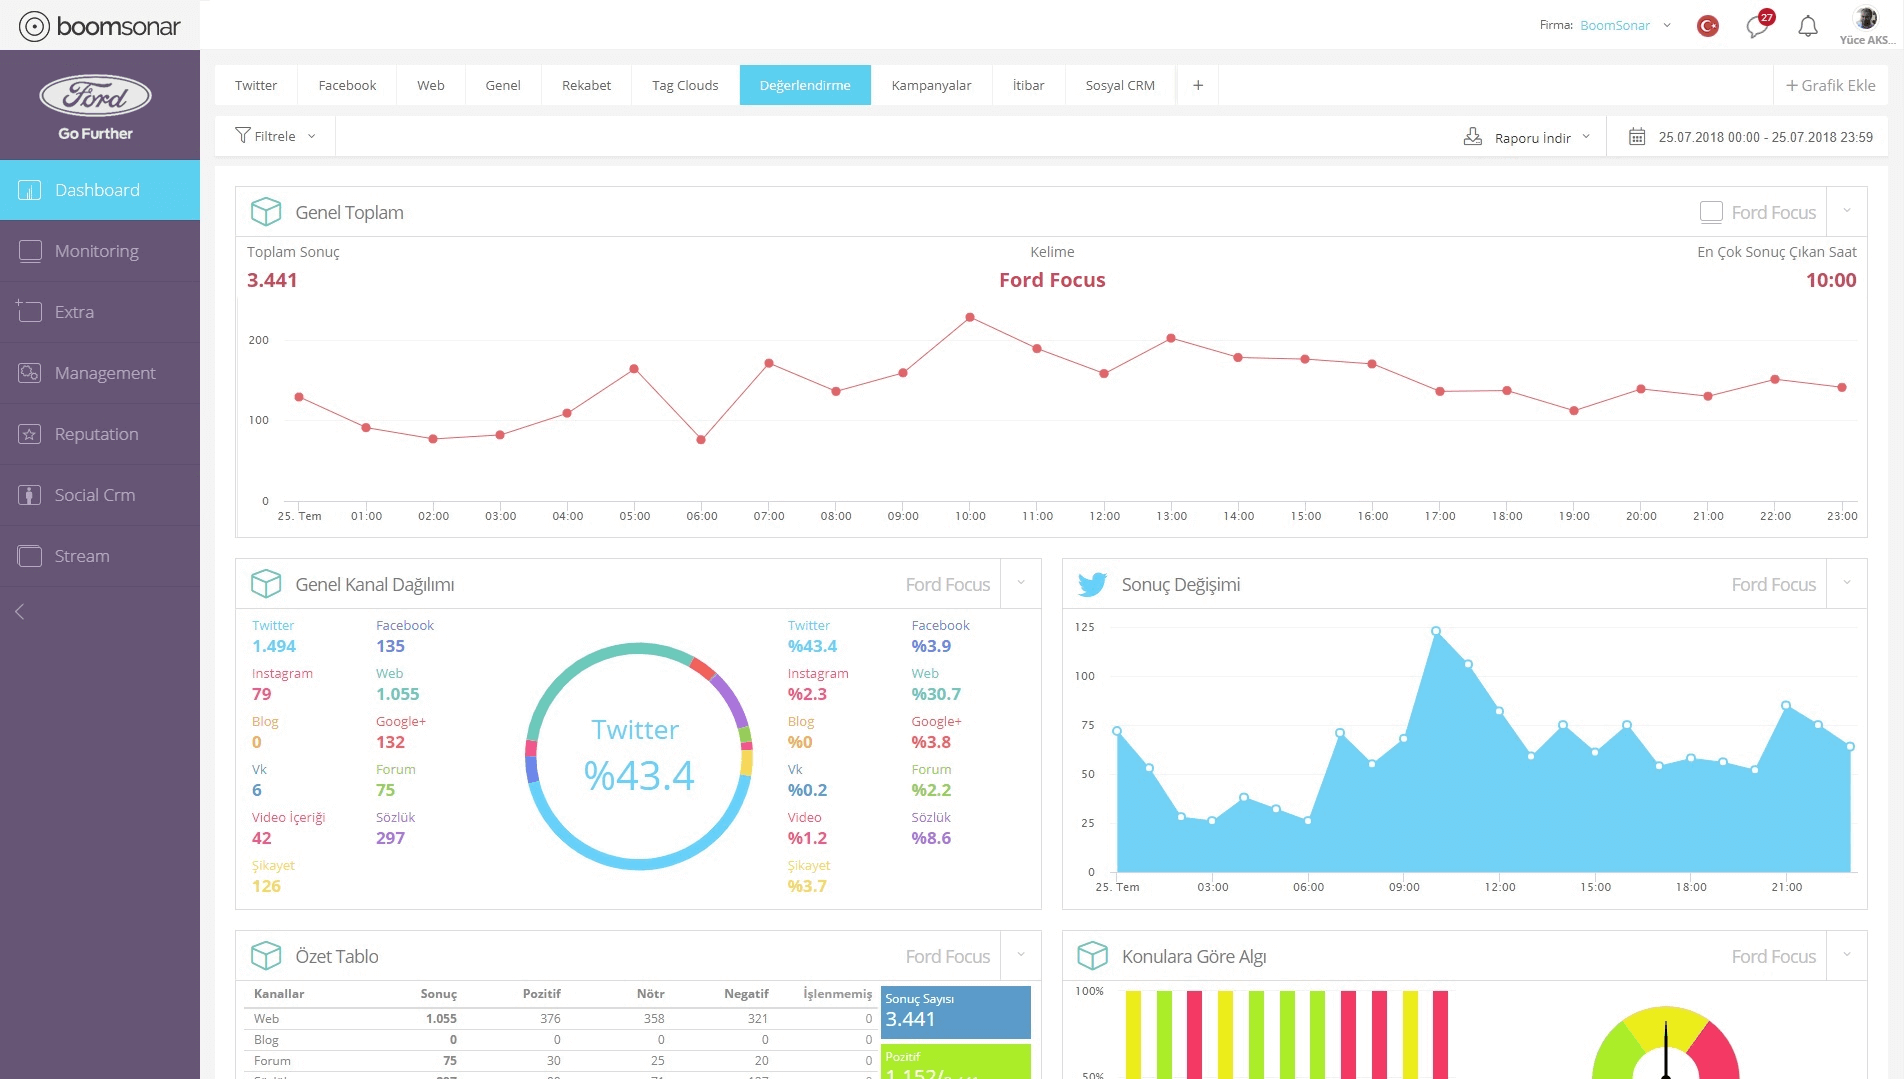The width and height of the screenshot is (1904, 1079).
Task: Click the Negatif column header in Özet Tablo
Action: click(x=746, y=993)
